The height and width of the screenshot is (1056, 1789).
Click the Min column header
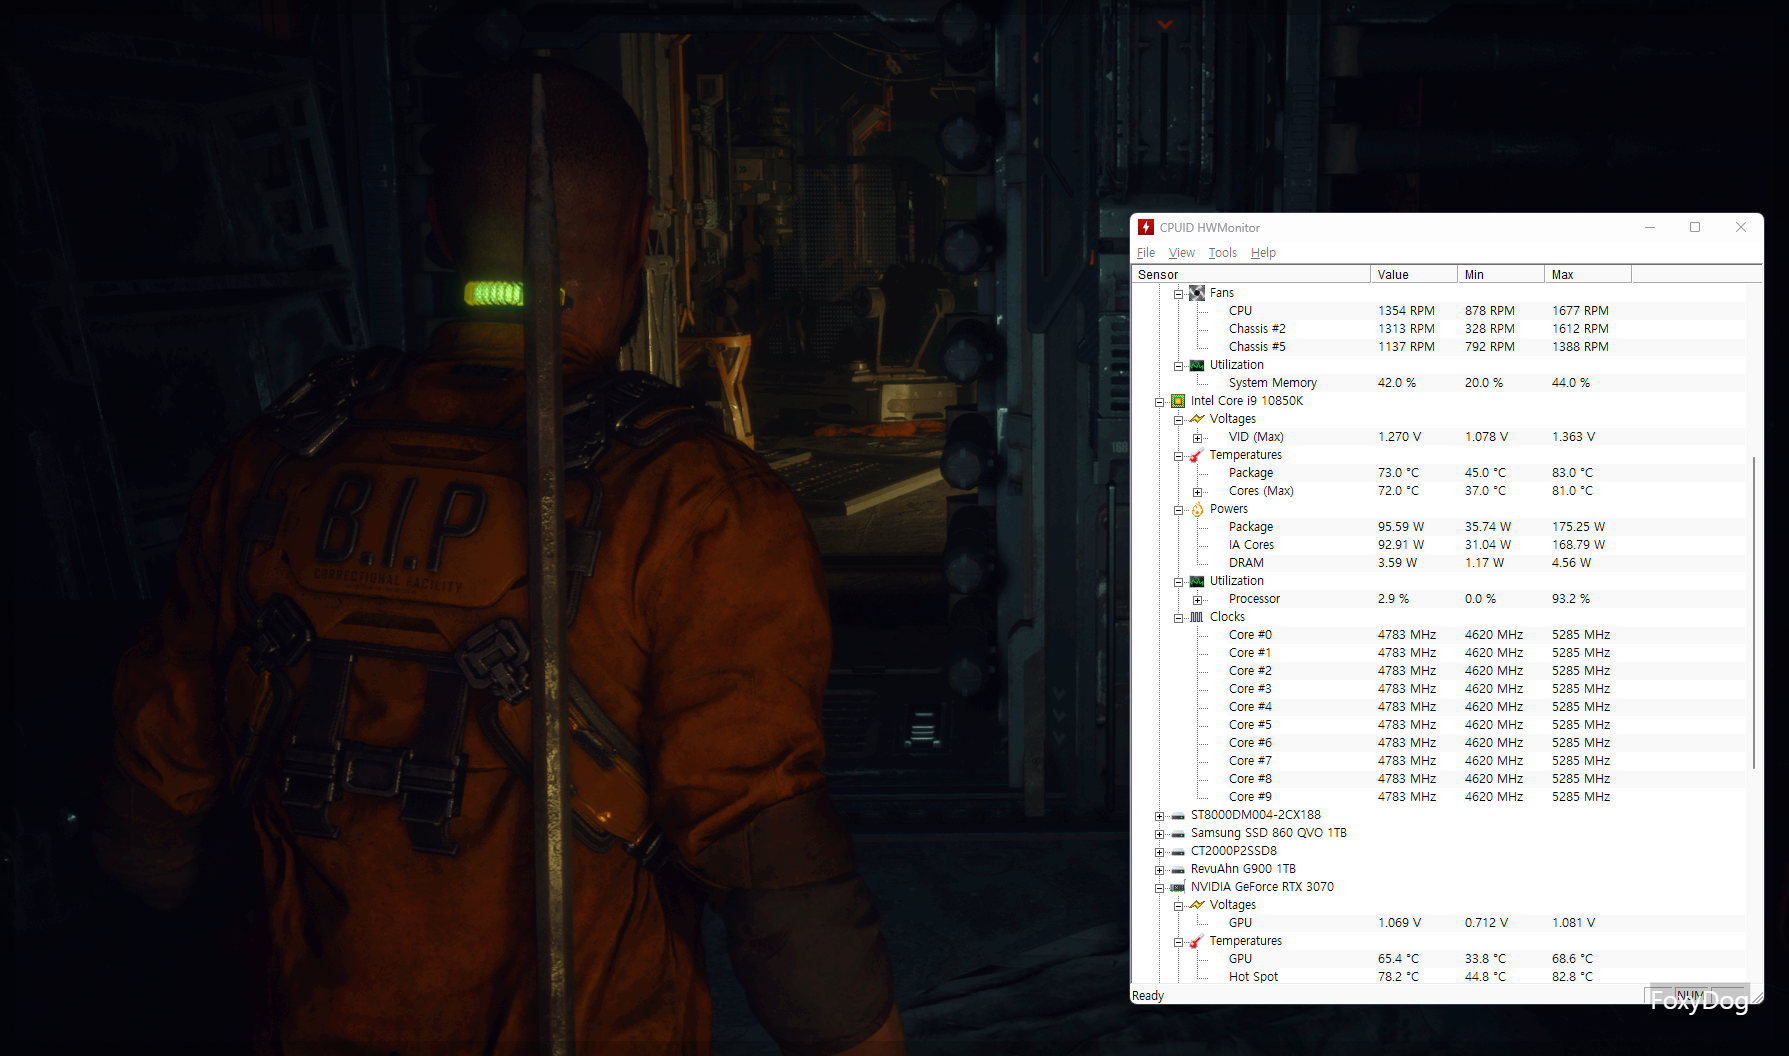[x=1501, y=275]
